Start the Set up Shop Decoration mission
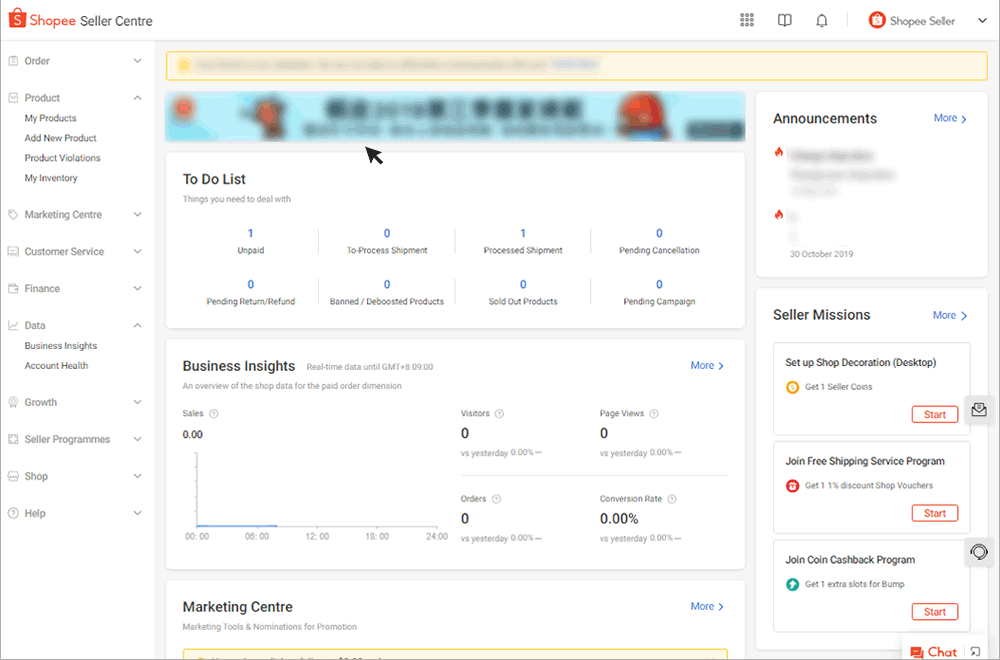Screen dimensions: 1000x660 click(x=935, y=414)
